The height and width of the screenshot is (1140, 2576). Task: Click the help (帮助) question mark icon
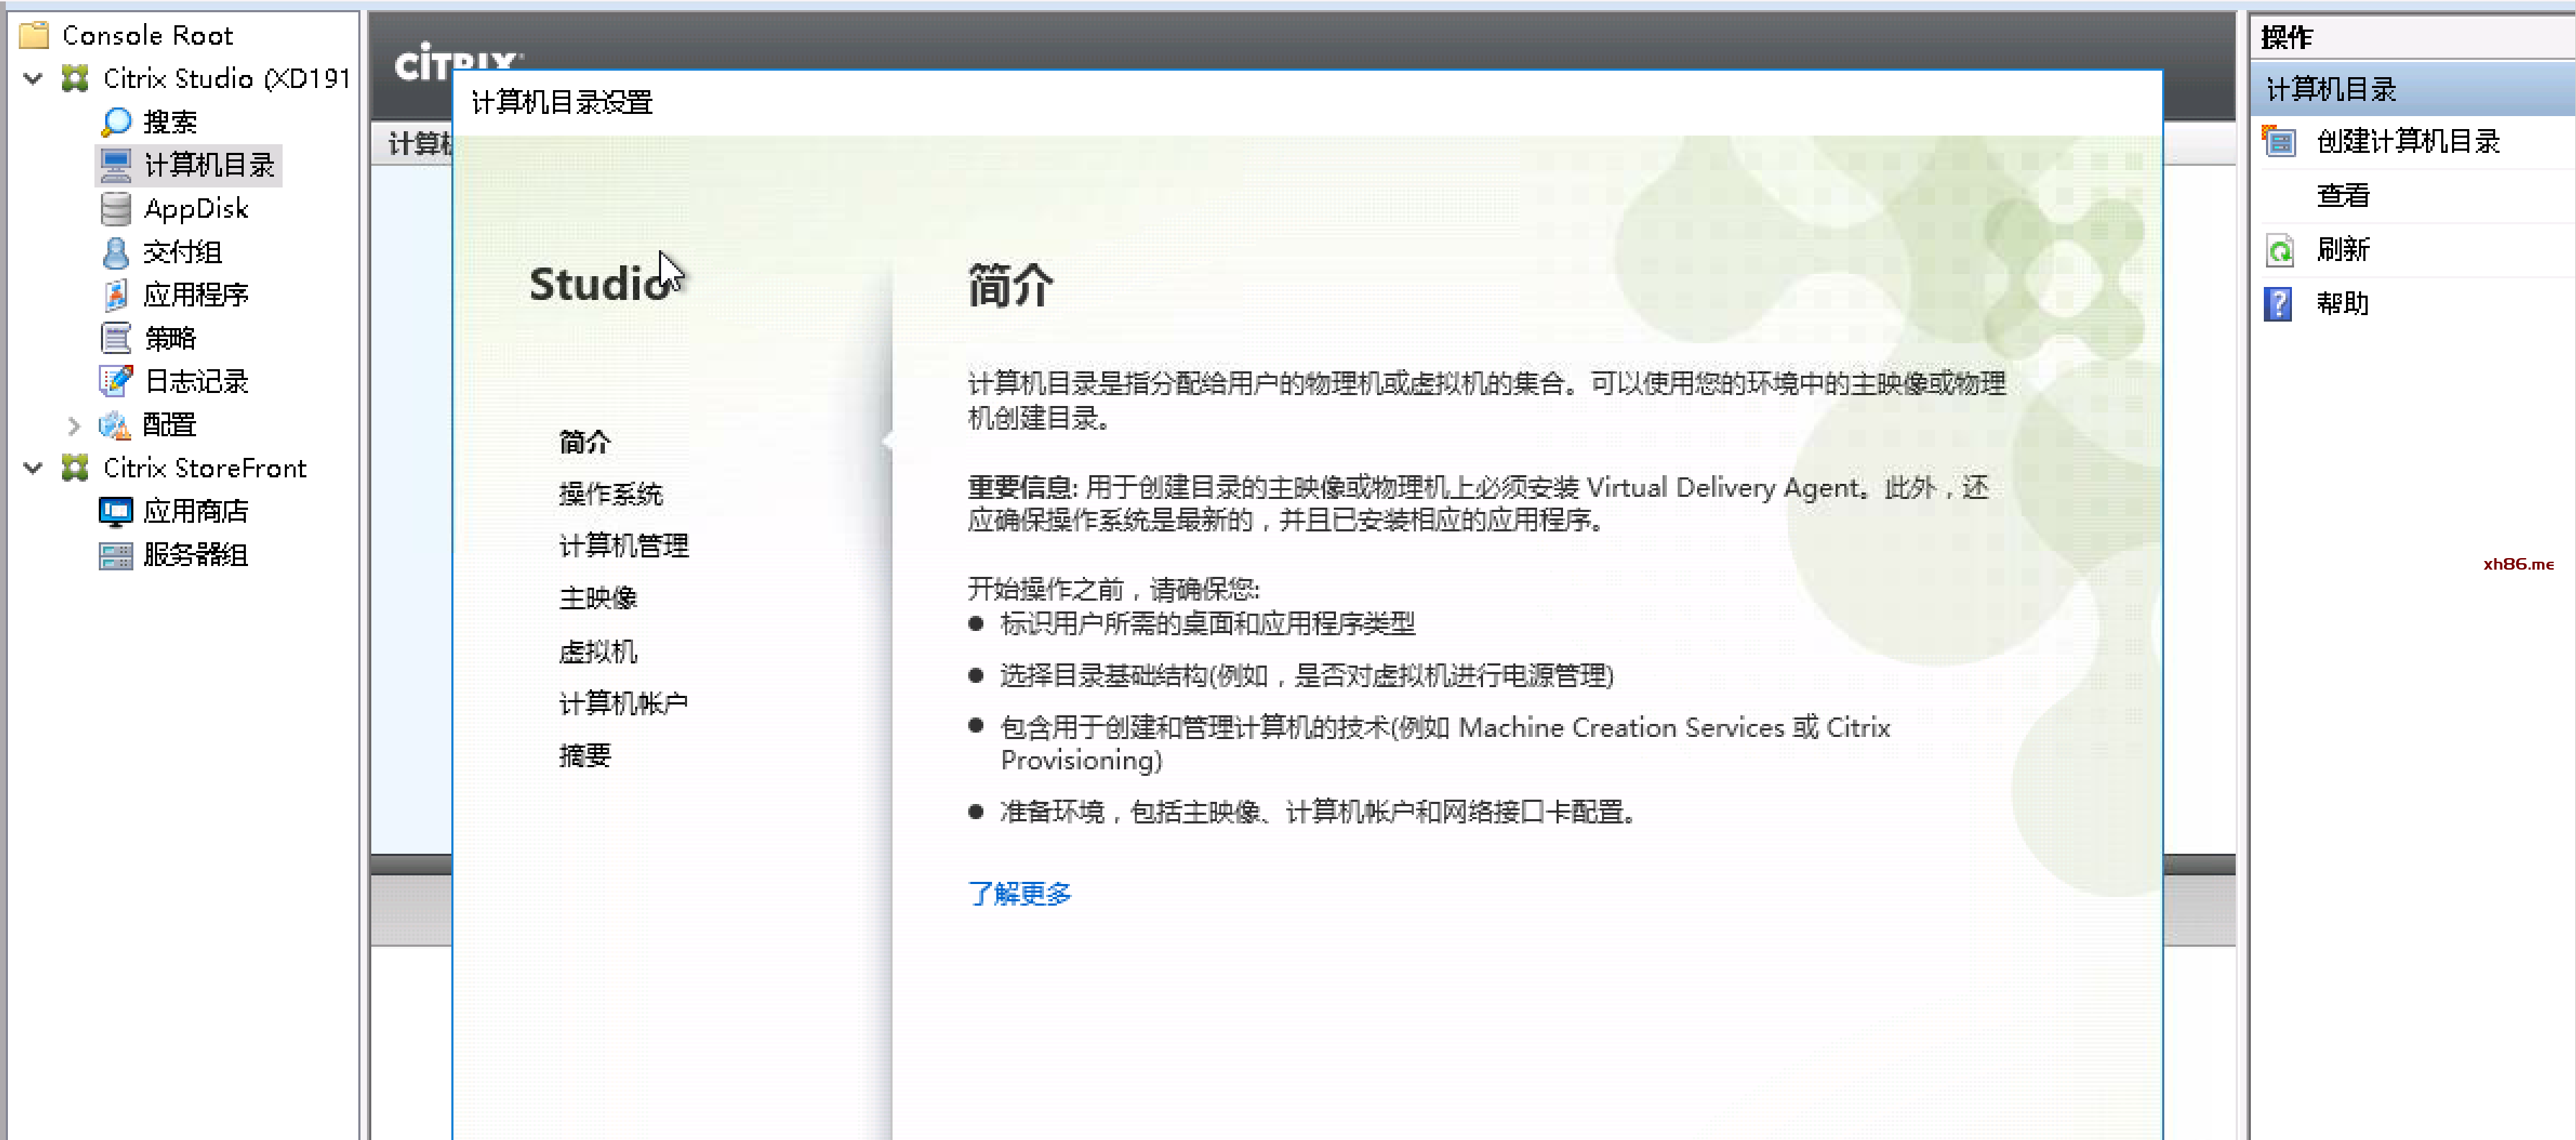2279,304
